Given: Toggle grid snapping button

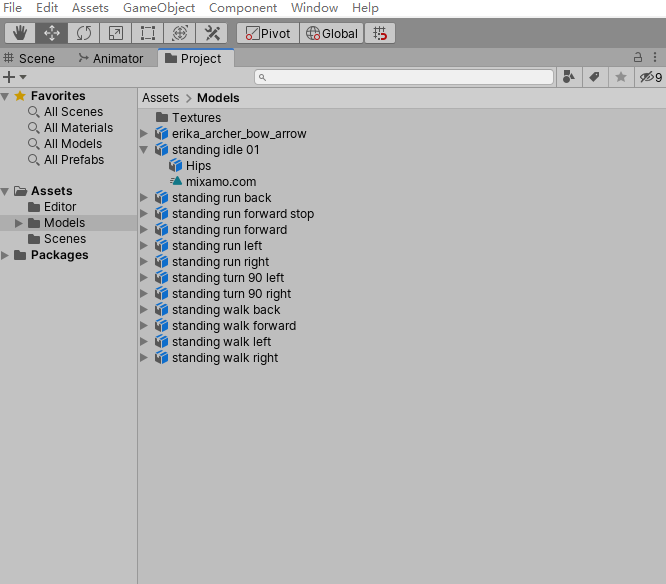Looking at the screenshot, I should pyautogui.click(x=380, y=33).
